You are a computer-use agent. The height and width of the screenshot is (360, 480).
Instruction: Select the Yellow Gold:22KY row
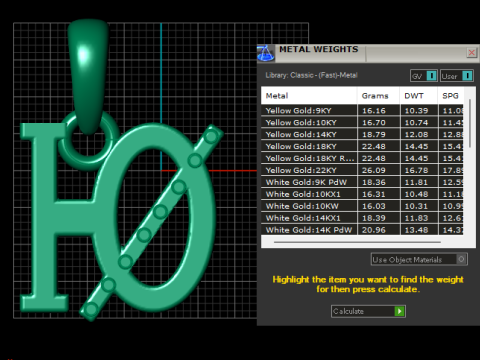[362, 170]
